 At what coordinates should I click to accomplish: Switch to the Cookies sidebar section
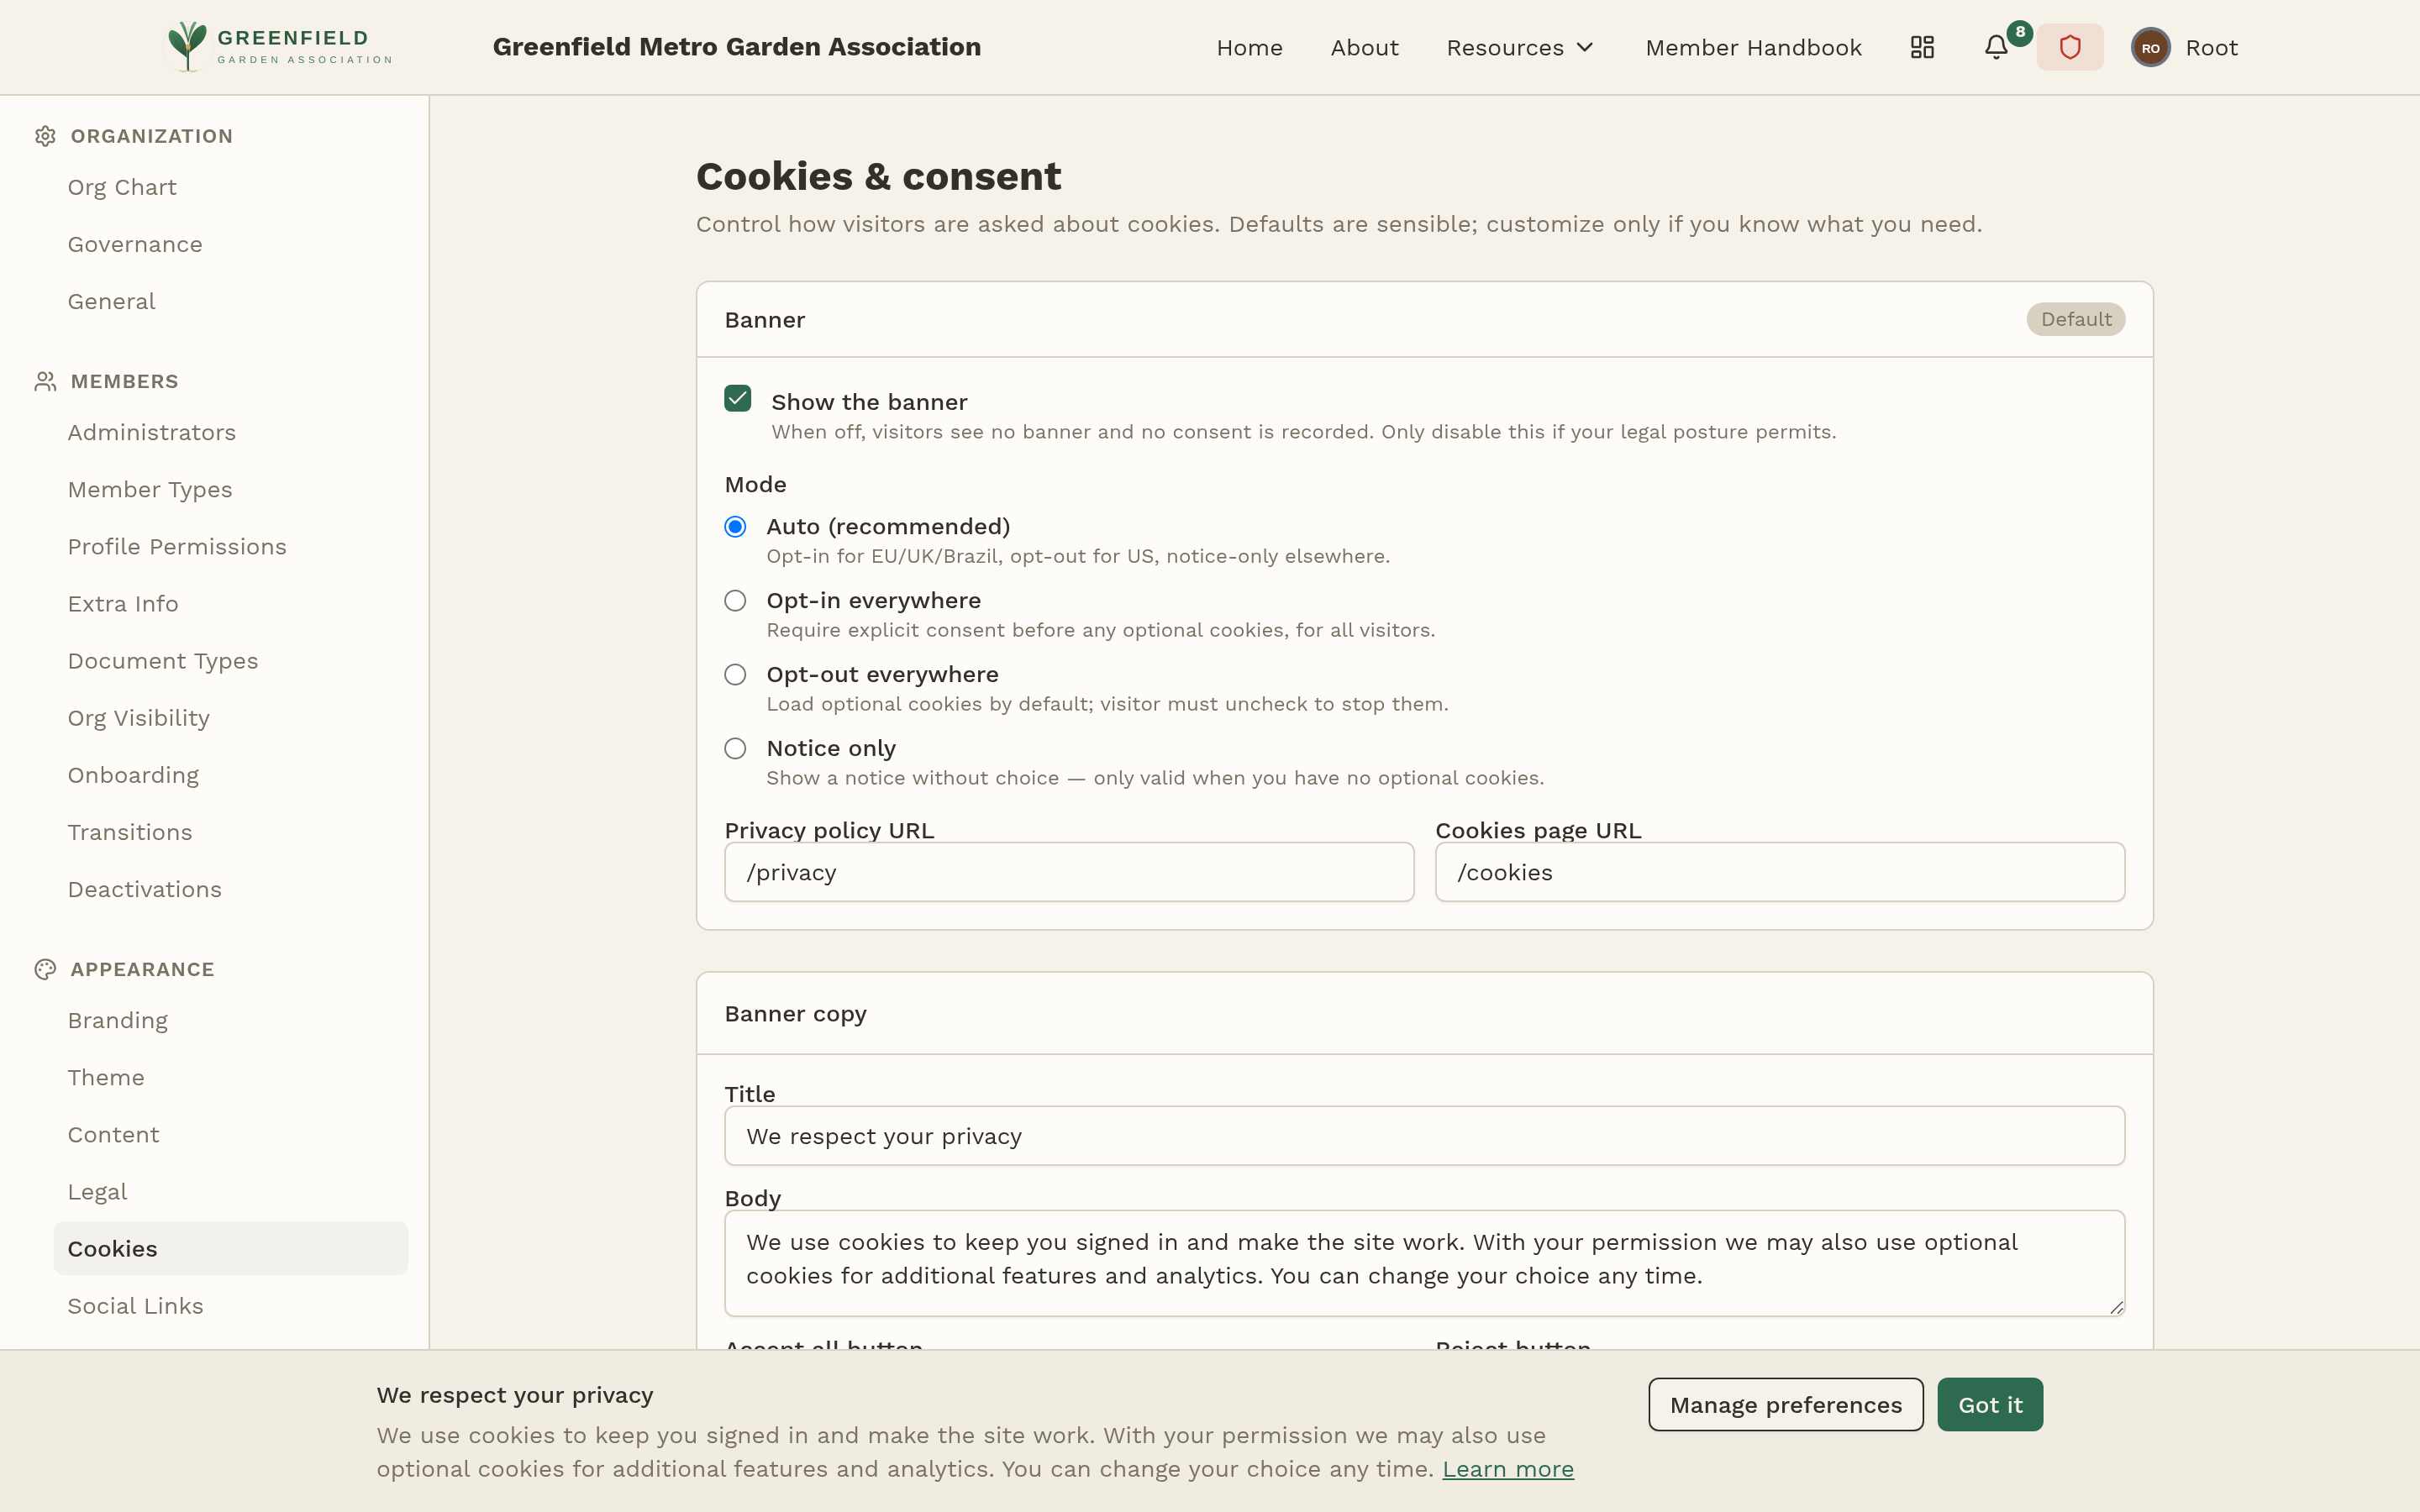[x=112, y=1247]
